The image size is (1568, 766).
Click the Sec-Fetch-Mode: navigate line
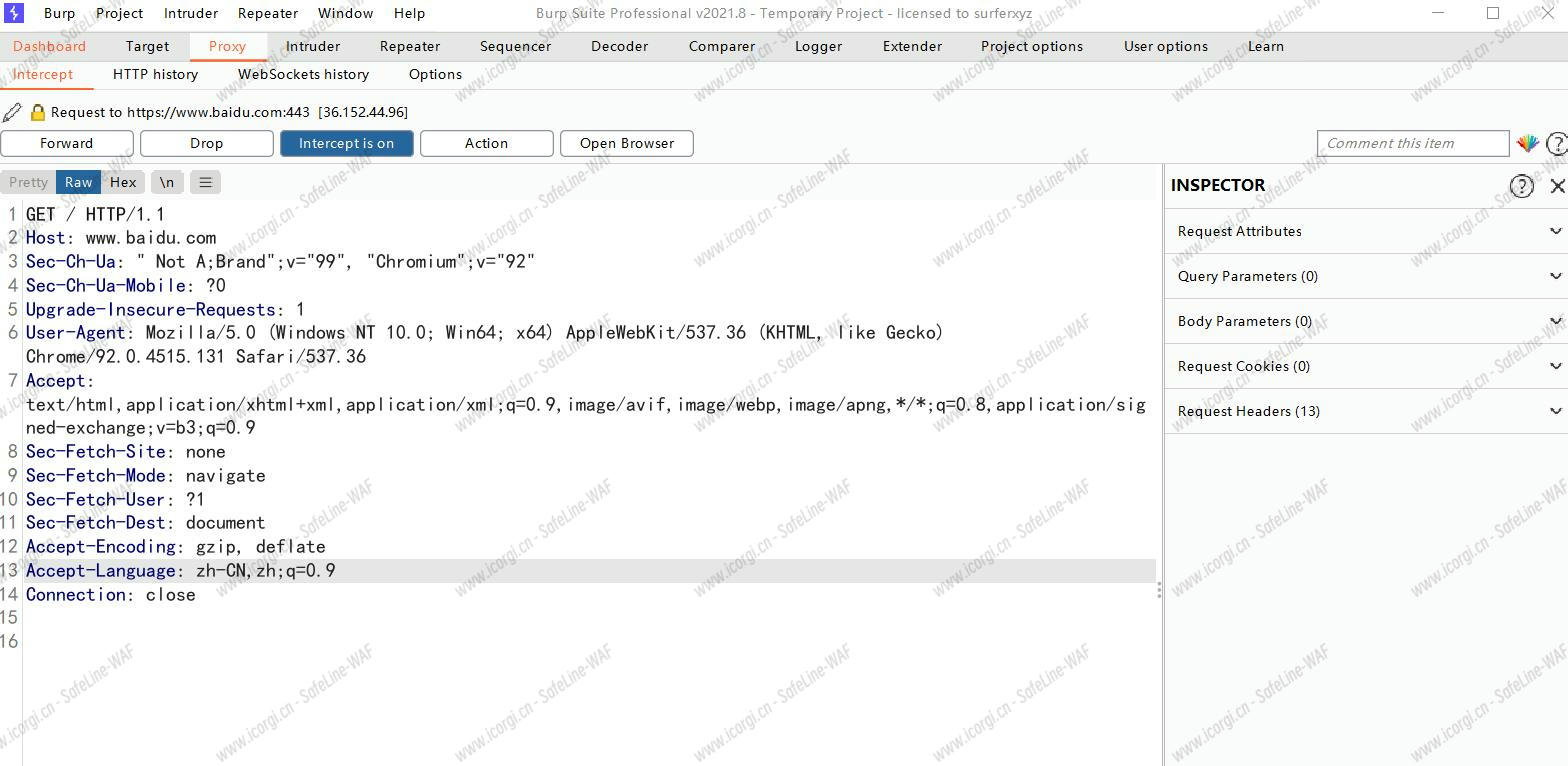point(145,476)
